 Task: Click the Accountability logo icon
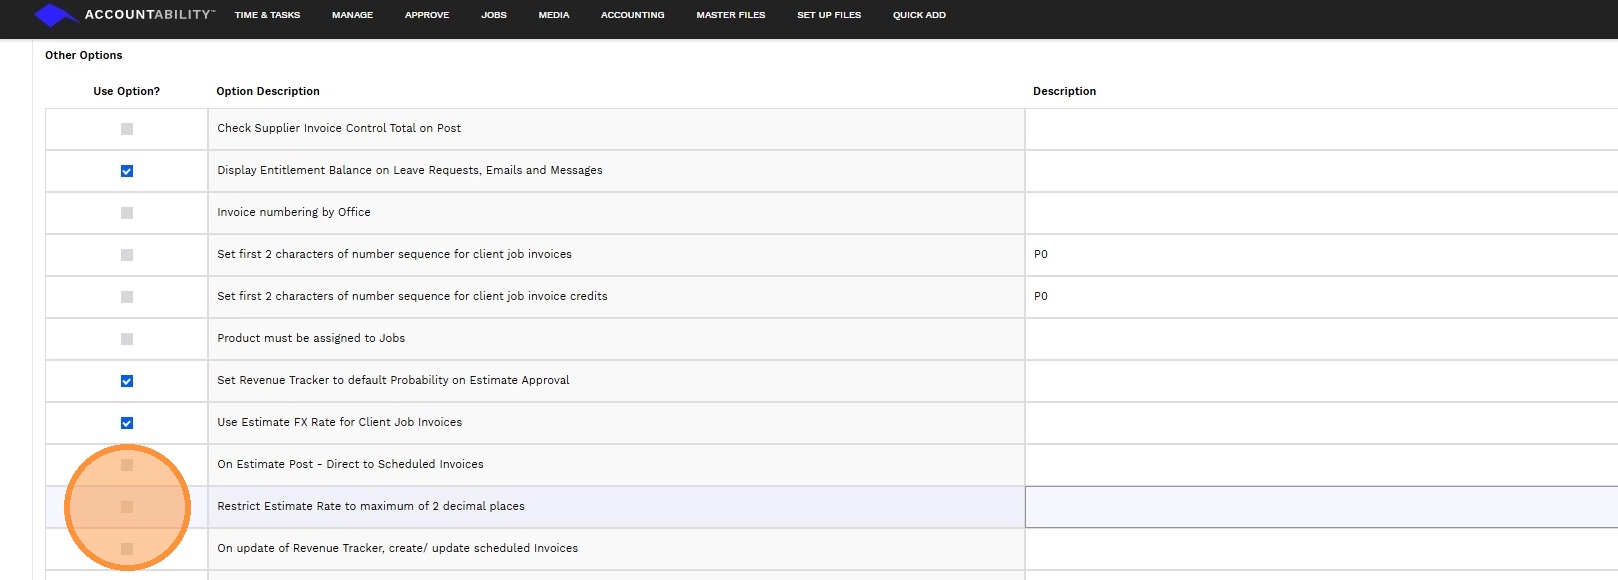pyautogui.click(x=55, y=15)
